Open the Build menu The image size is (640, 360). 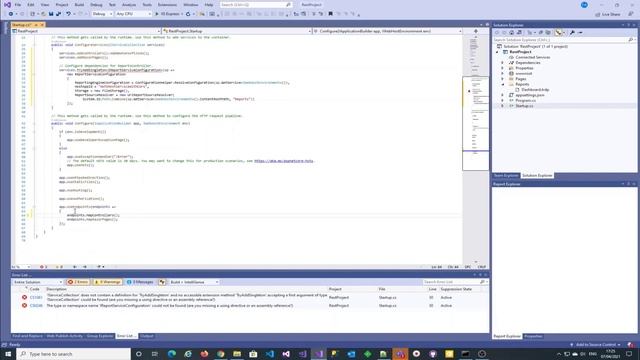point(79,4)
